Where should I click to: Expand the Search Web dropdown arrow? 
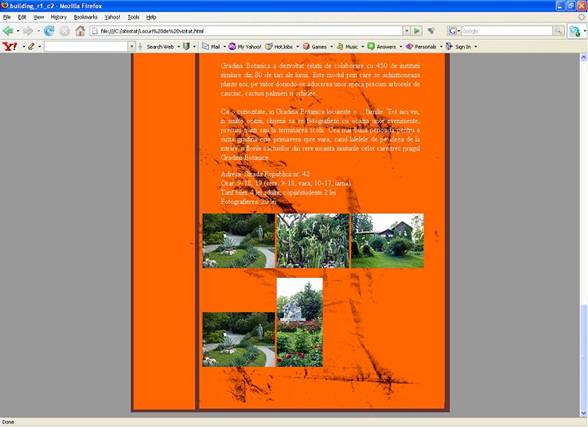[x=178, y=47]
